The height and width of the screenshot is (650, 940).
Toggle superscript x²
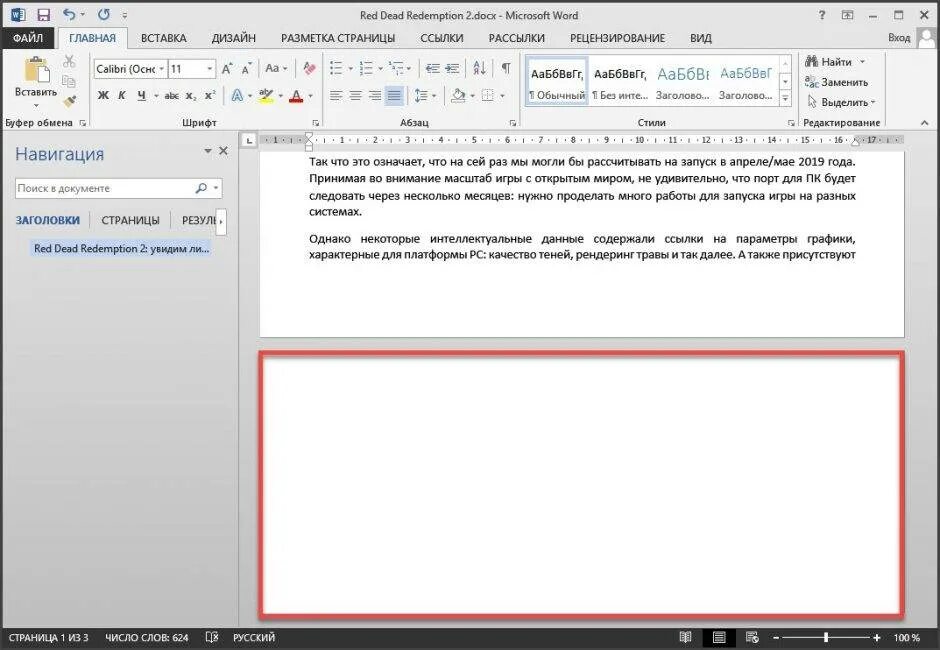tap(210, 95)
